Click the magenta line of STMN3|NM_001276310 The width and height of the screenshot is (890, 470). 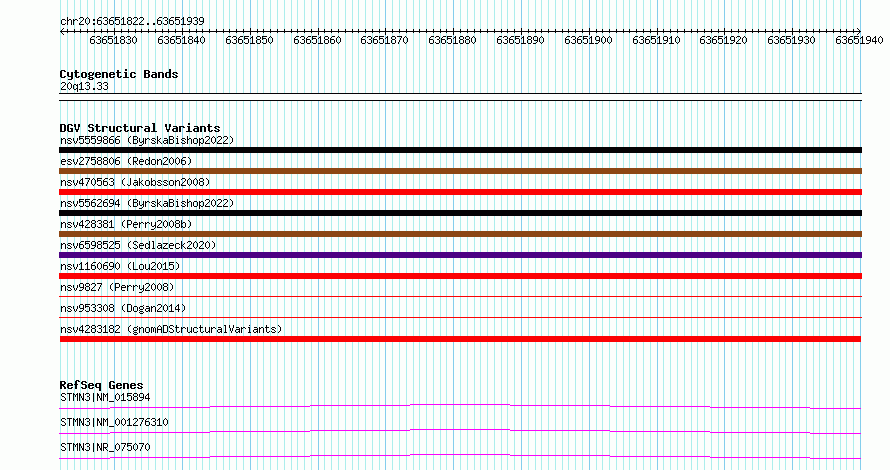(x=460, y=431)
